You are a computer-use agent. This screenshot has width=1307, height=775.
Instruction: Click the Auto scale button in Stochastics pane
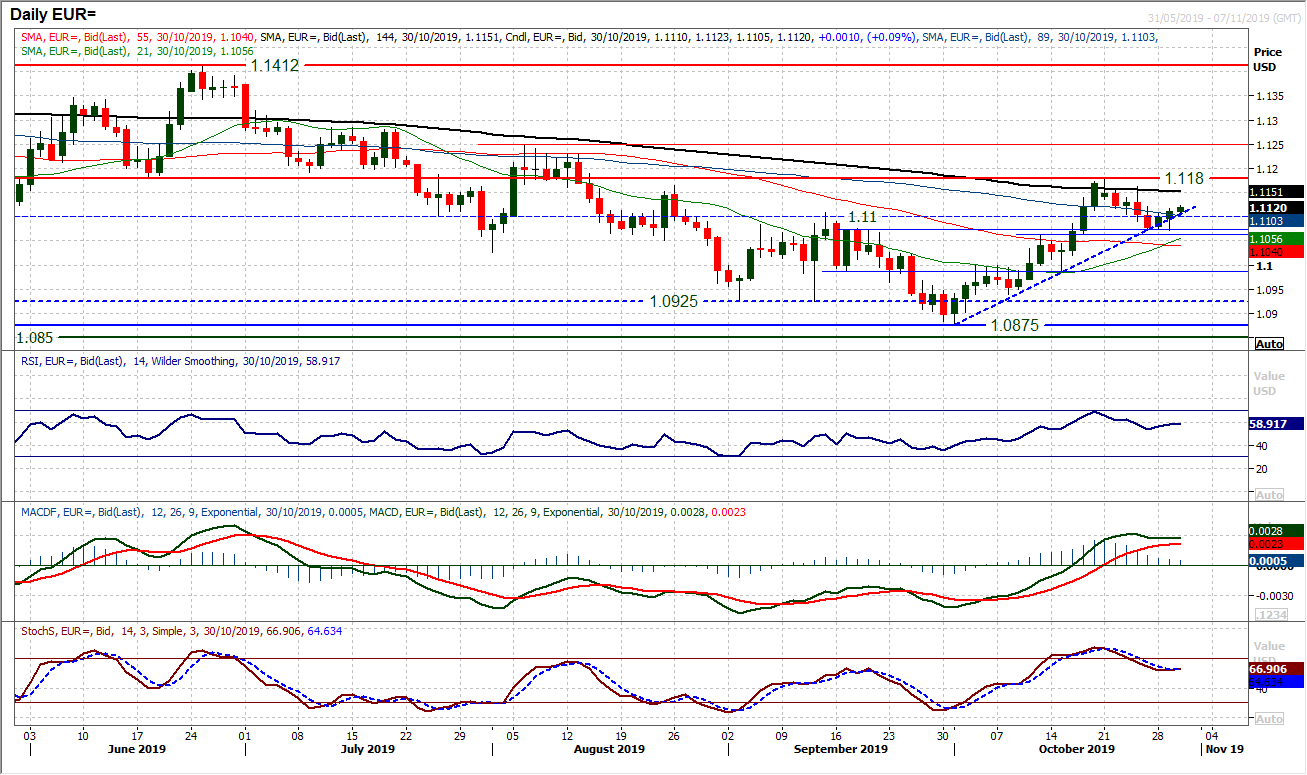[1269, 719]
